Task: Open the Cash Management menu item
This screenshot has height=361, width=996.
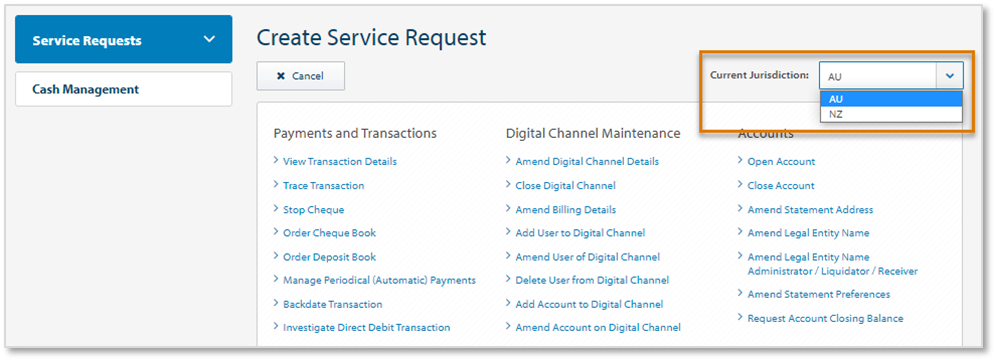Action: (x=124, y=89)
